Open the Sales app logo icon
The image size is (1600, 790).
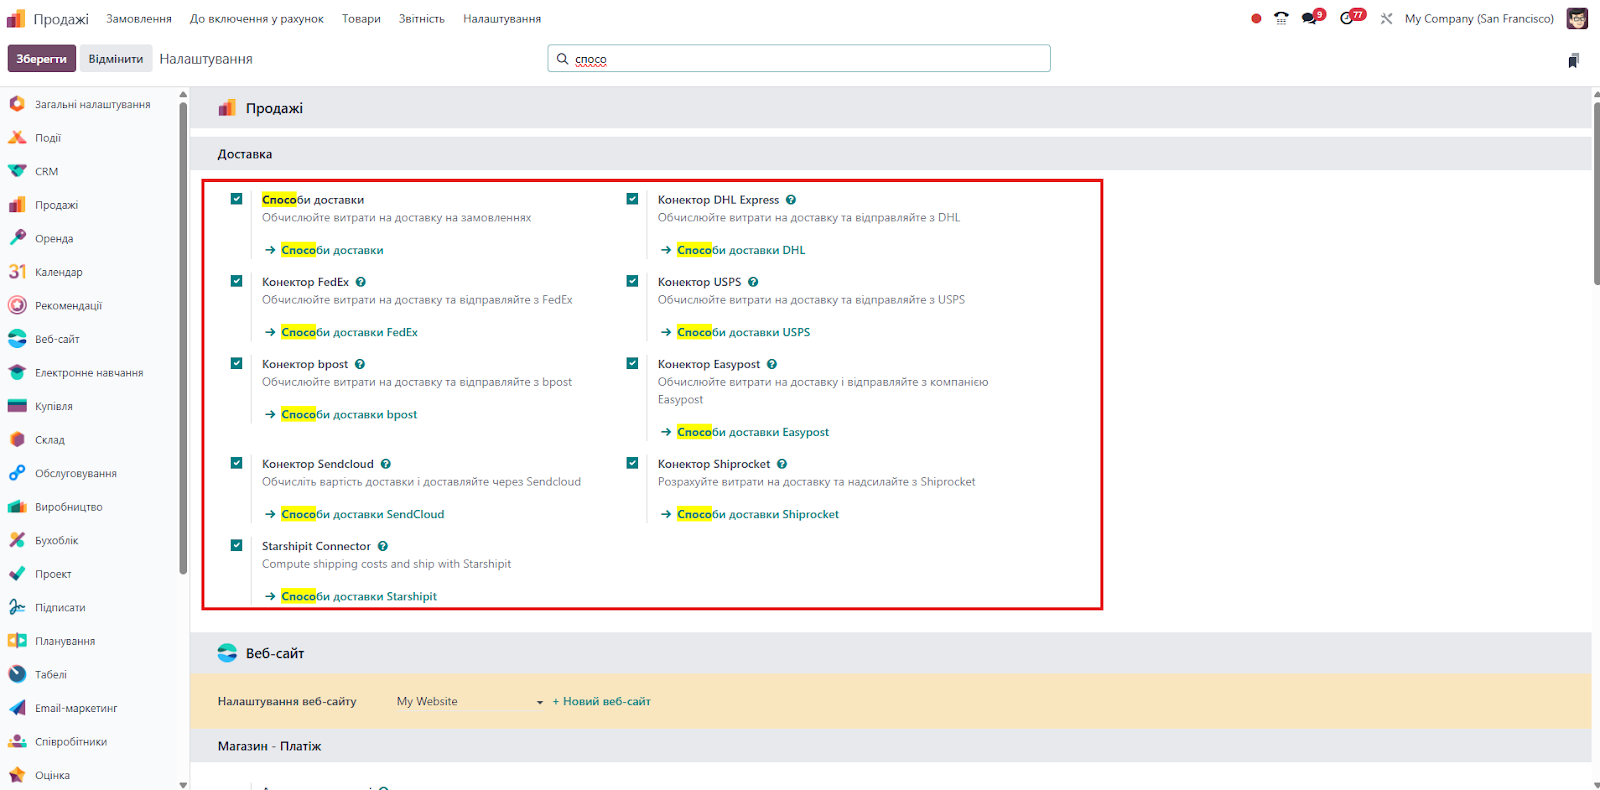[x=16, y=19]
